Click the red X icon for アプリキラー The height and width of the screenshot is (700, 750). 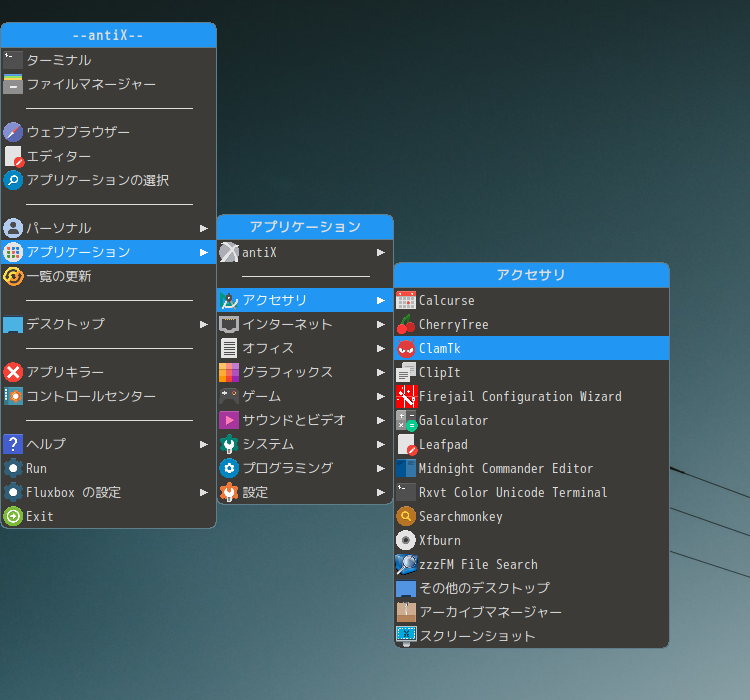coord(13,372)
